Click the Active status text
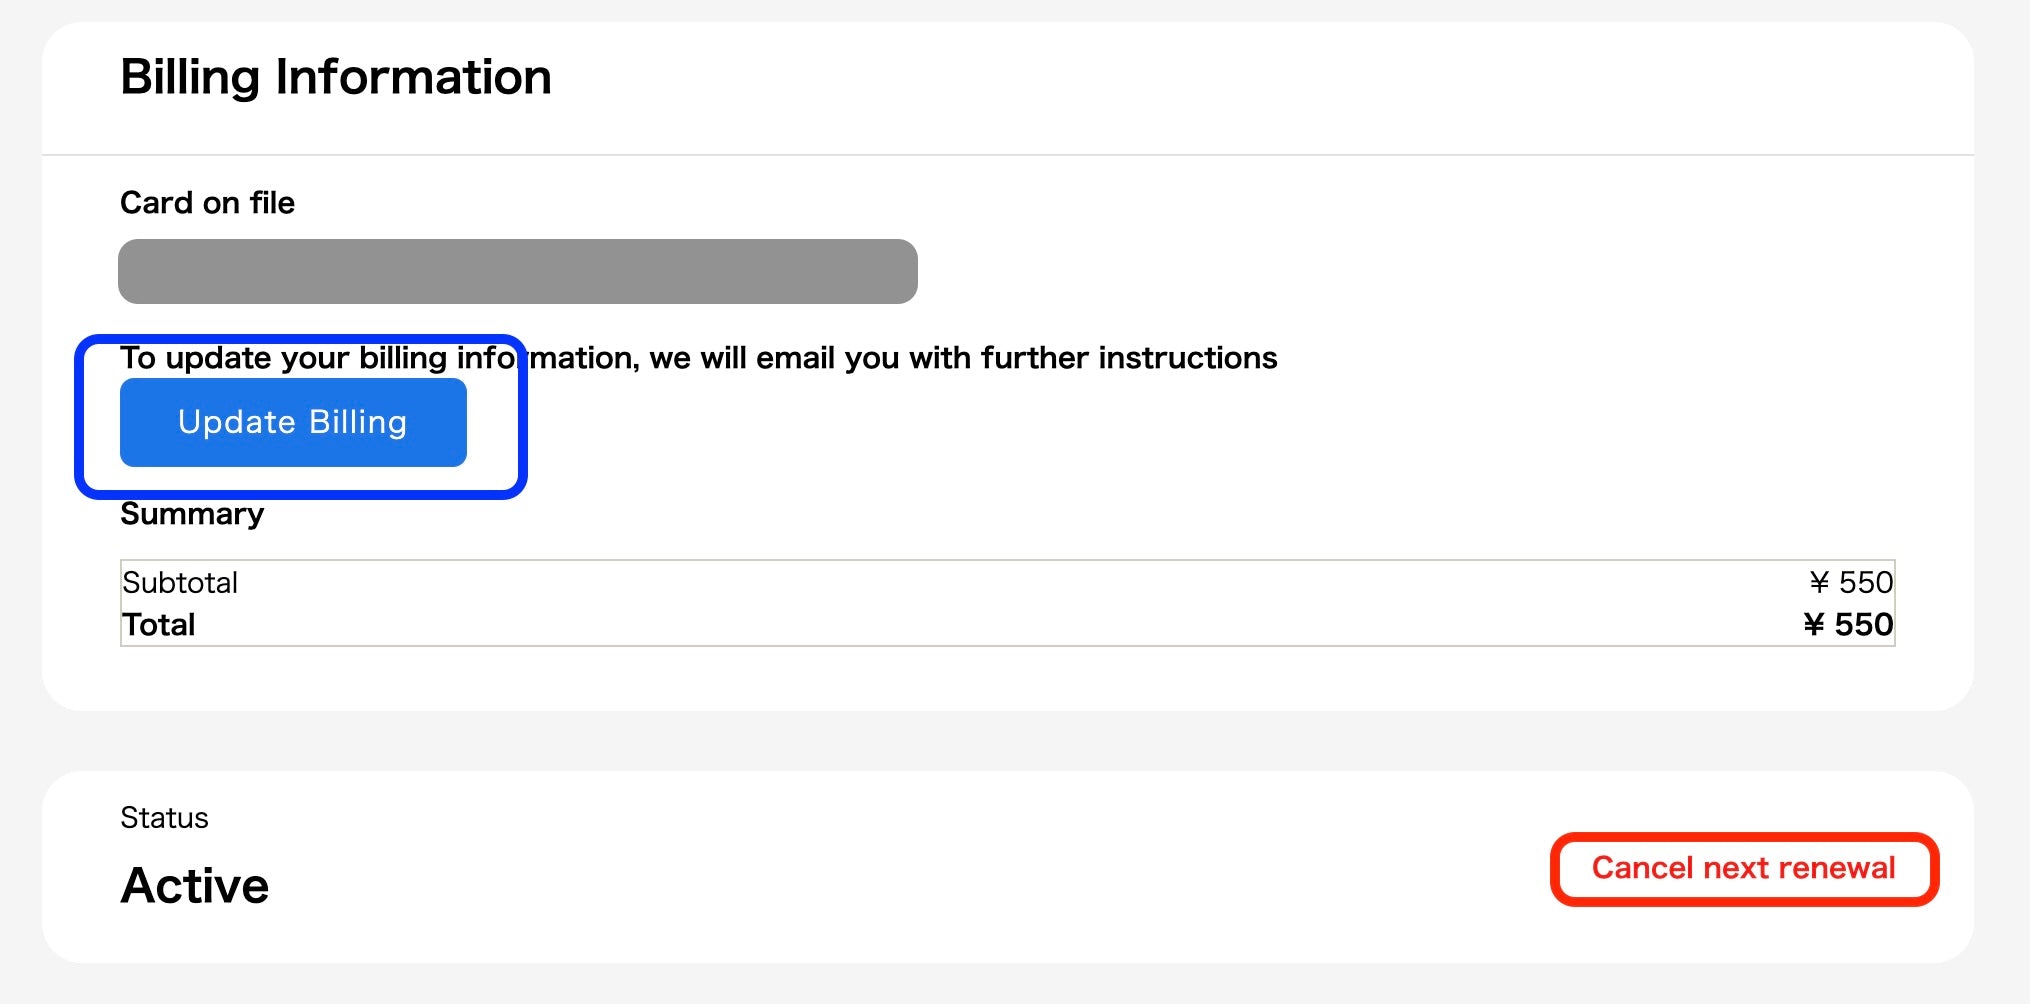 point(195,886)
